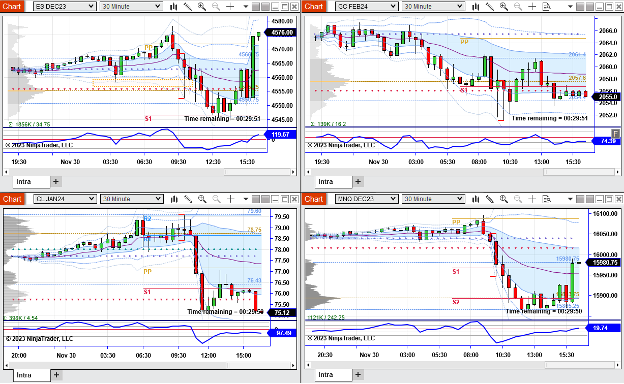Click the horizontal scrollbar thumb of GC FEB24 chart
The height and width of the screenshot is (384, 624).
coord(579,172)
